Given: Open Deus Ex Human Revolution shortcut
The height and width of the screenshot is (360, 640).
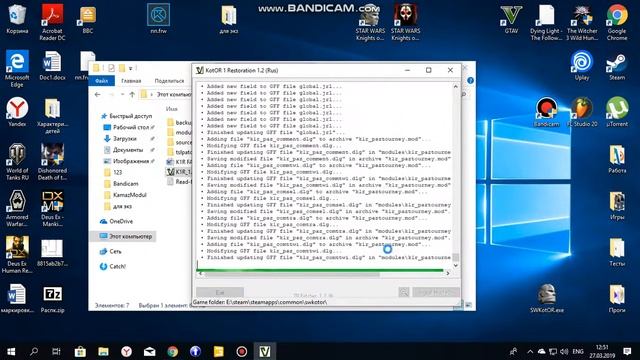Looking at the screenshot, I should pos(17,255).
